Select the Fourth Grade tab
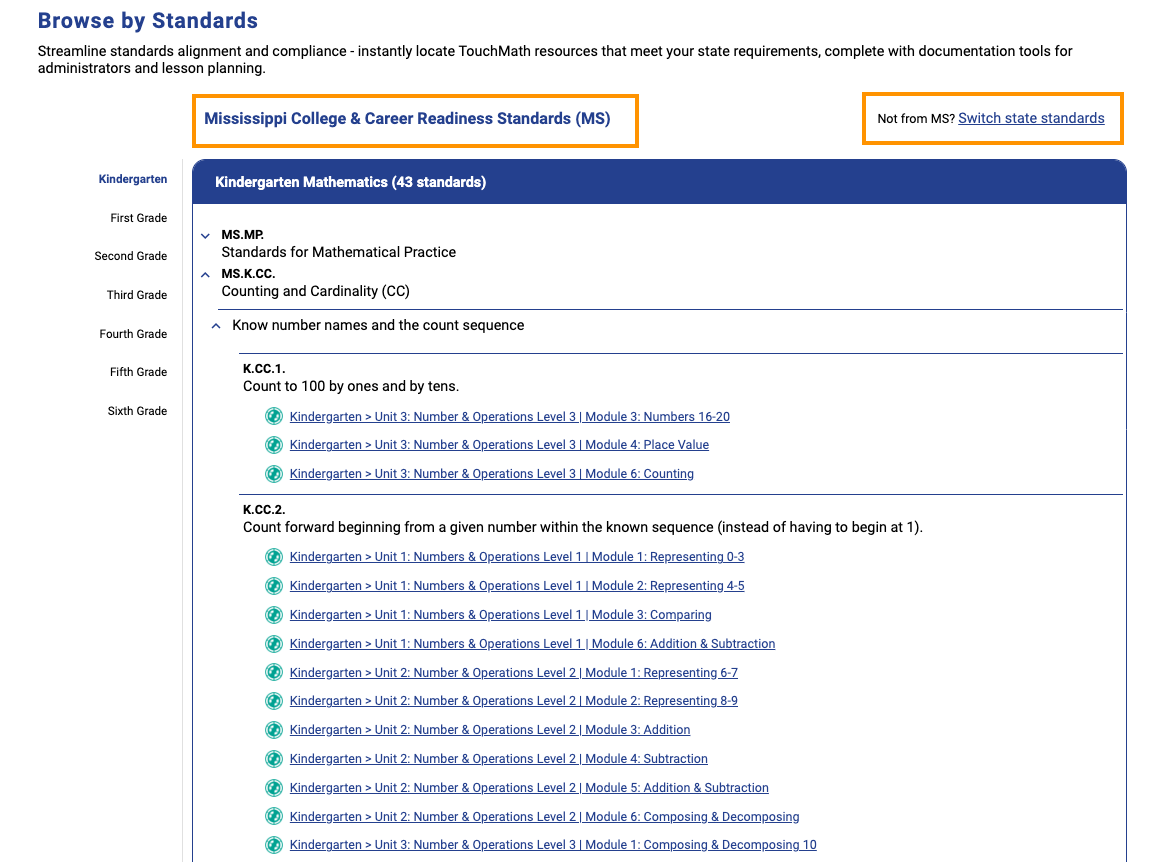 (x=133, y=334)
